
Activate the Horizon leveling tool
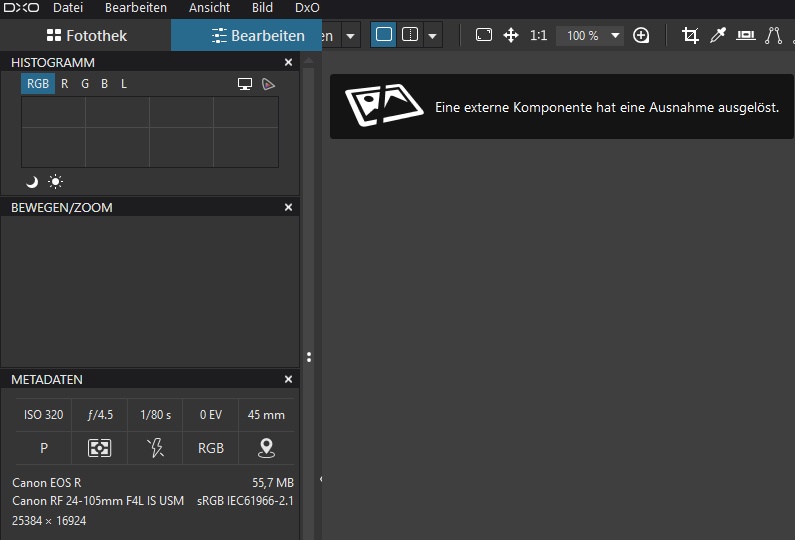pyautogui.click(x=746, y=35)
